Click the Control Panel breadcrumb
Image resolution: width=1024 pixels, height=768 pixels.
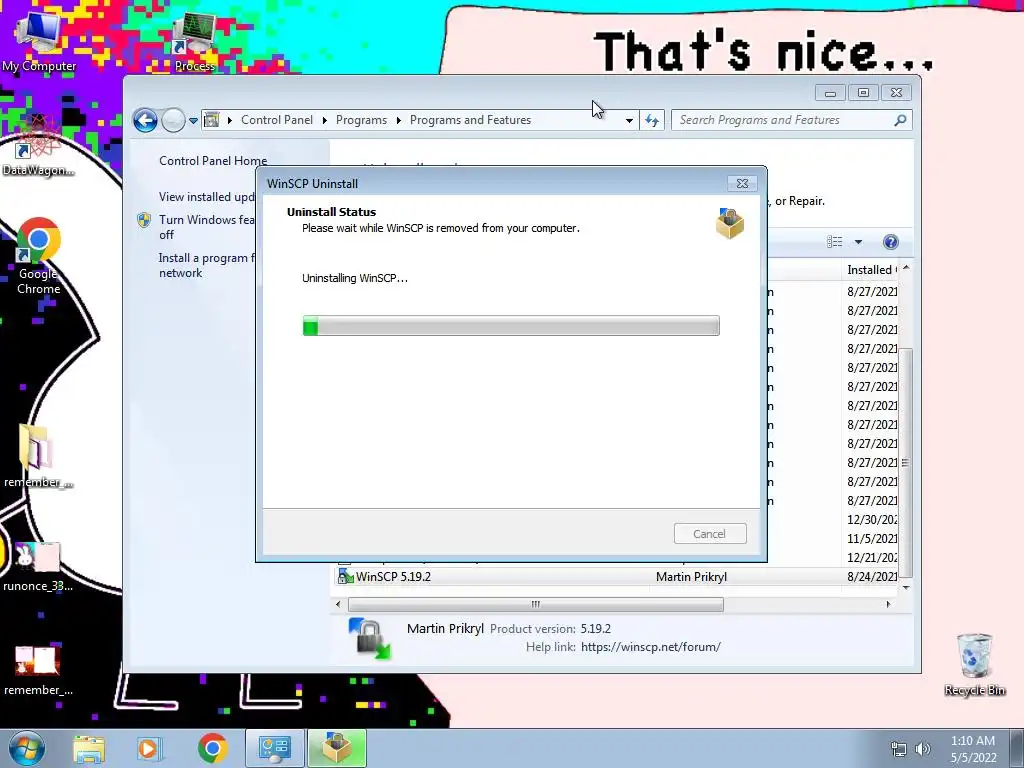[x=277, y=120]
